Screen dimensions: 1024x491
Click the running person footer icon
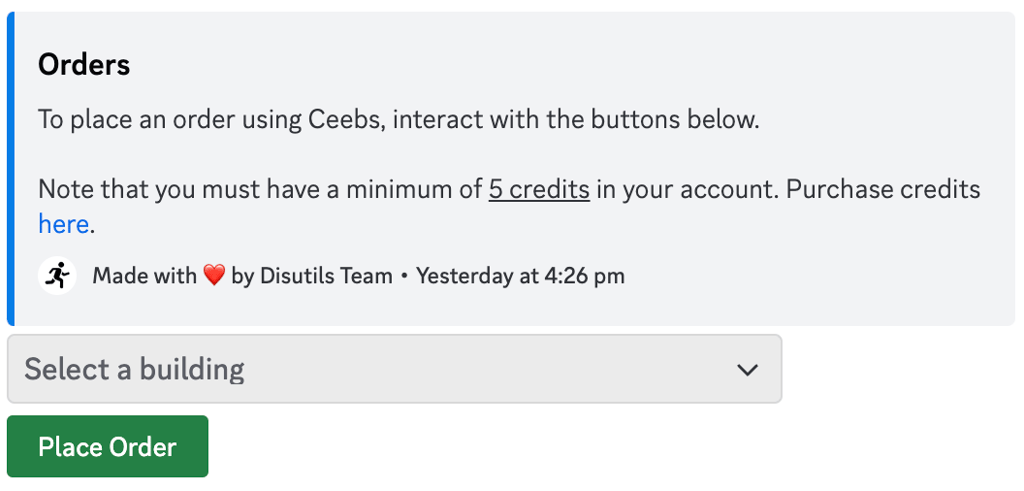pyautogui.click(x=57, y=275)
